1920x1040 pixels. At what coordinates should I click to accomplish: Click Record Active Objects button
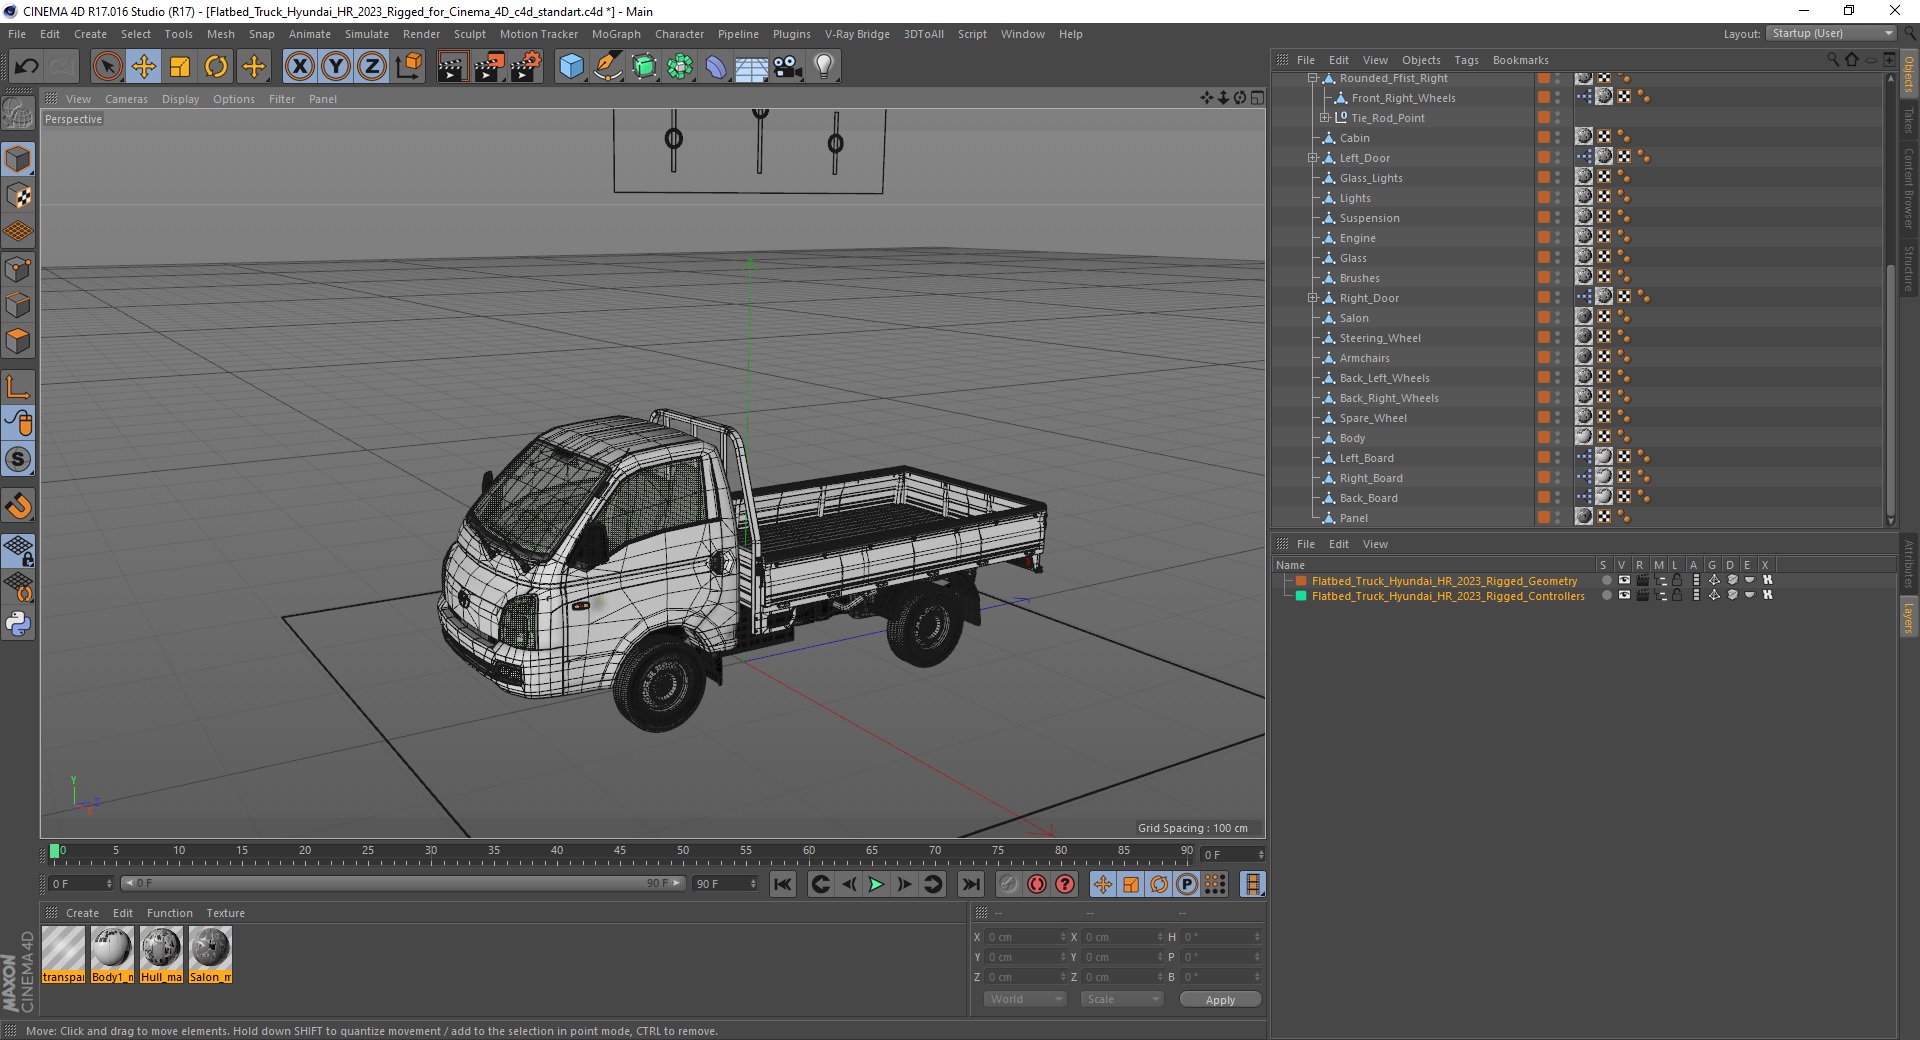(x=1009, y=884)
